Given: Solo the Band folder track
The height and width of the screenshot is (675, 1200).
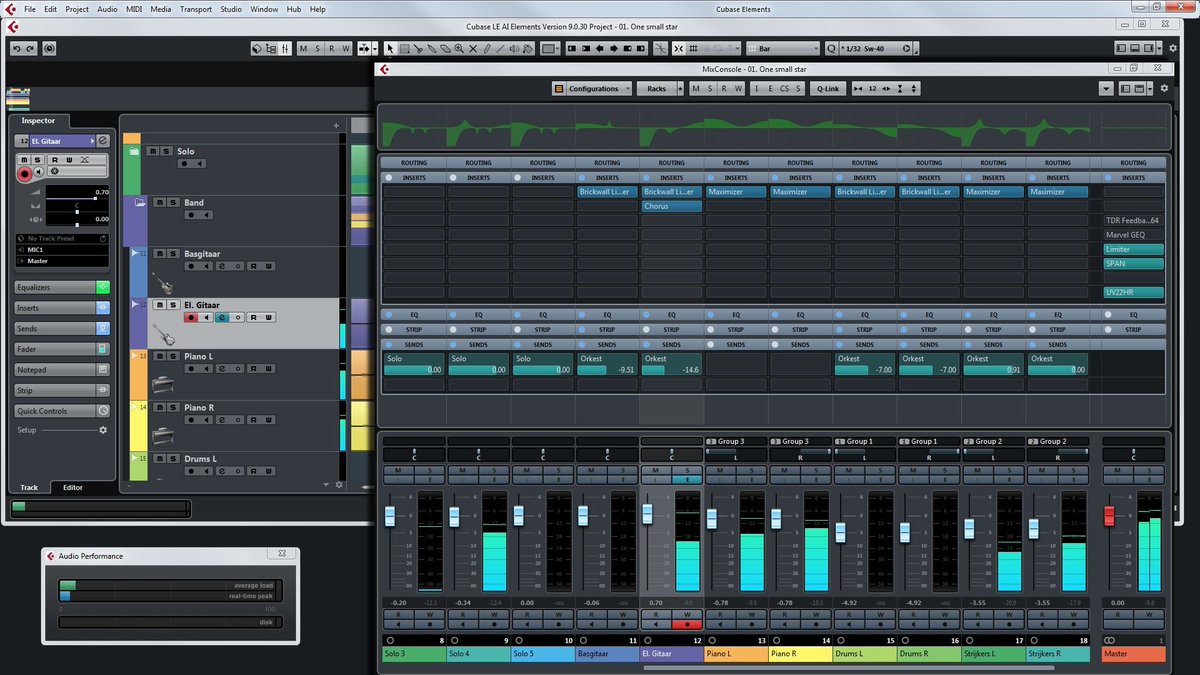Looking at the screenshot, I should point(173,203).
